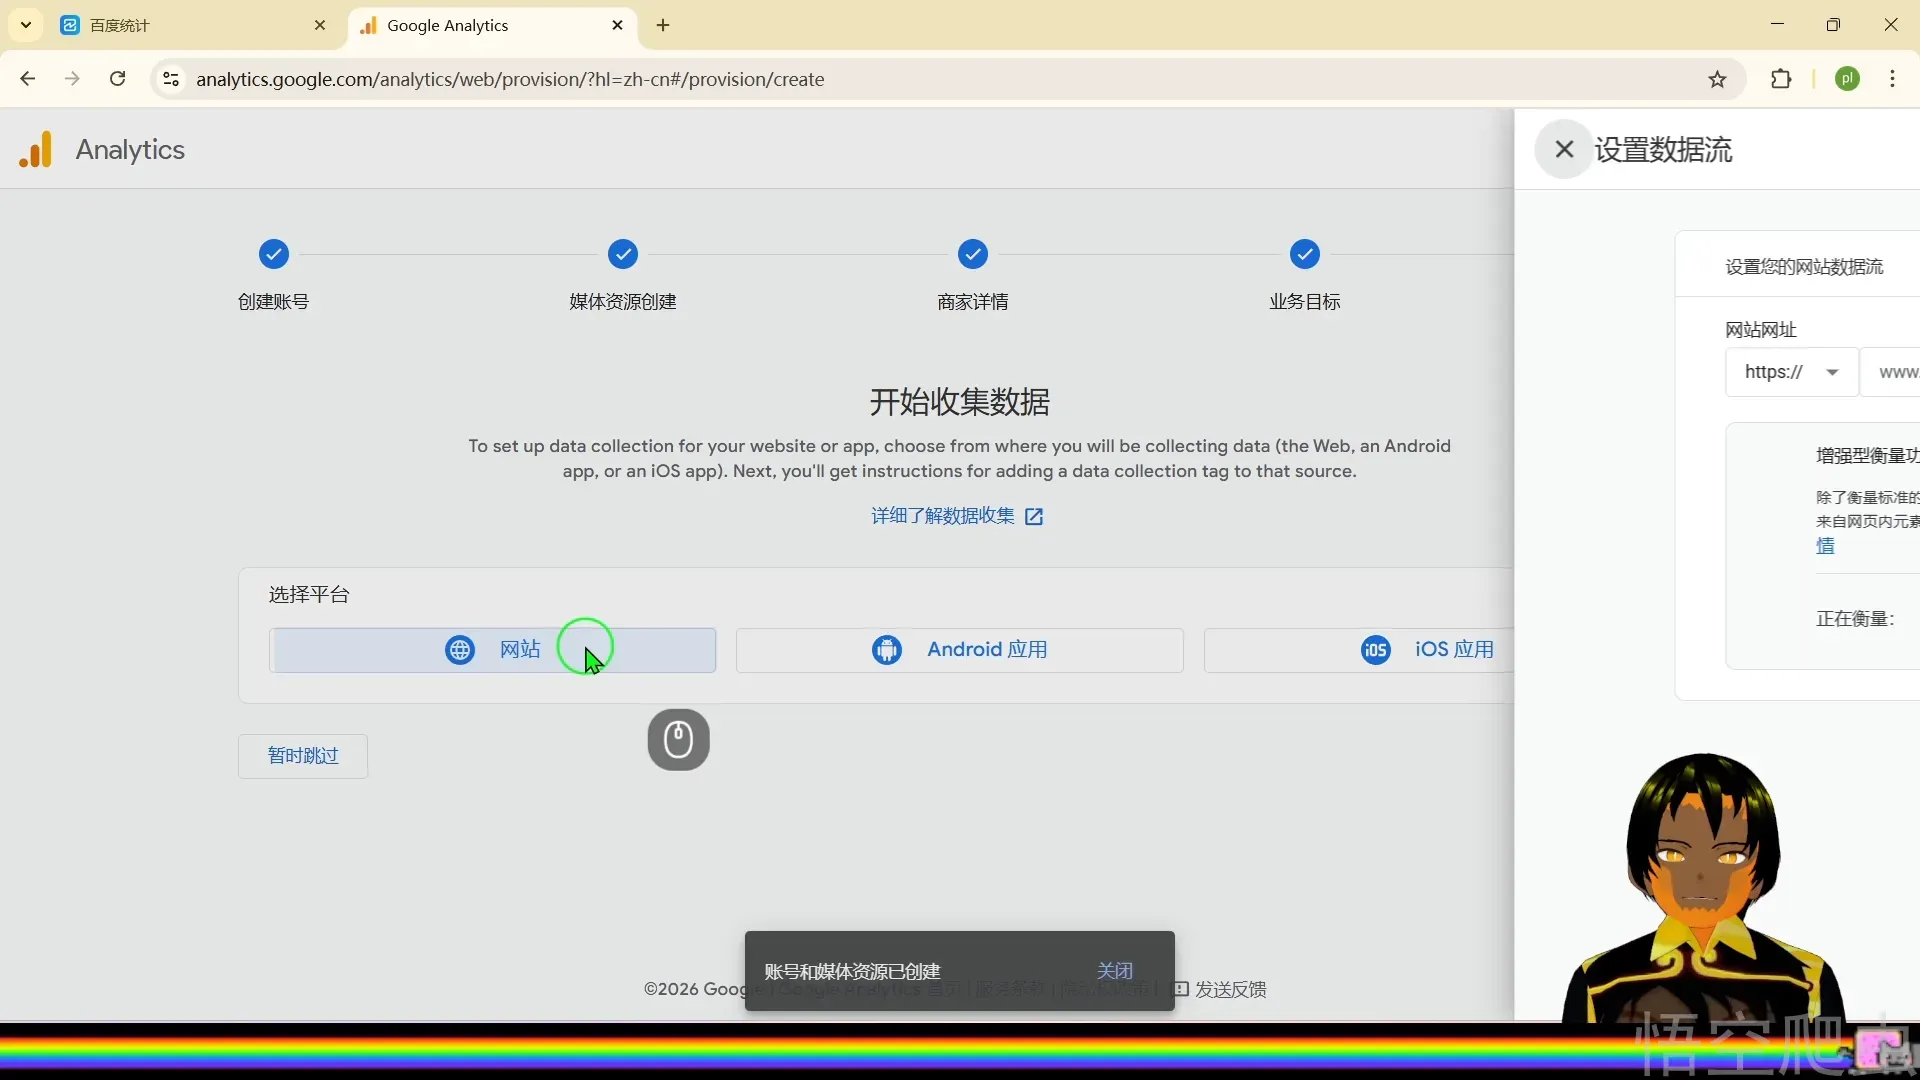Image resolution: width=1920 pixels, height=1080 pixels.
Task: Click the 商家详情 step checkmark
Action: [973, 255]
